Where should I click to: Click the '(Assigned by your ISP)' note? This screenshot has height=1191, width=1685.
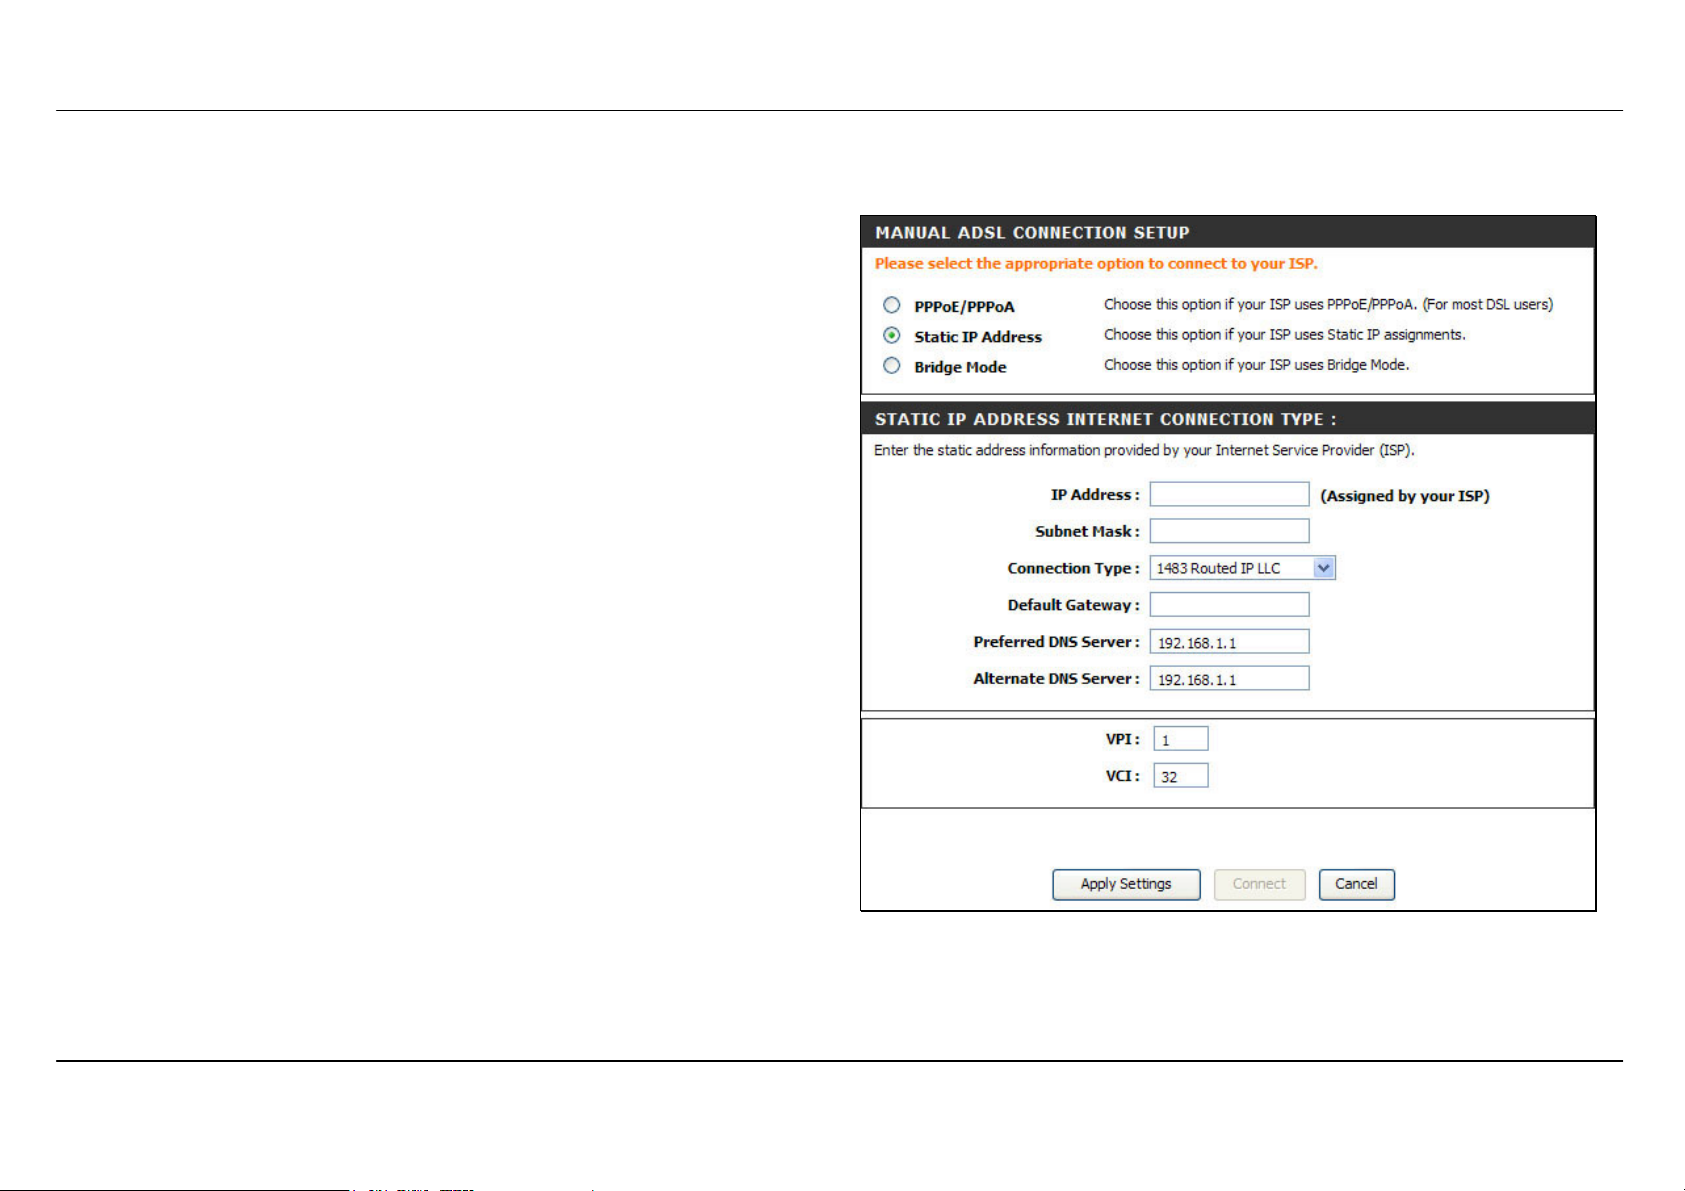click(1405, 496)
